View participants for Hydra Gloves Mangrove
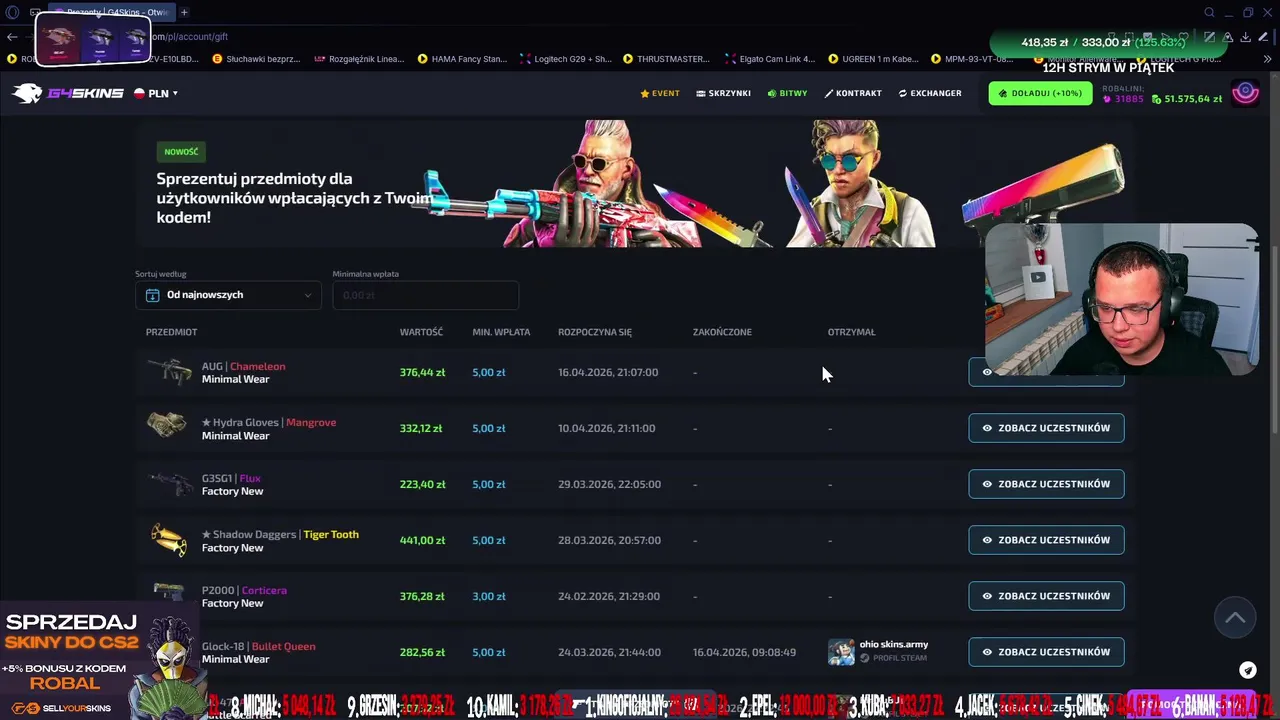This screenshot has height=720, width=1280. tap(1046, 428)
